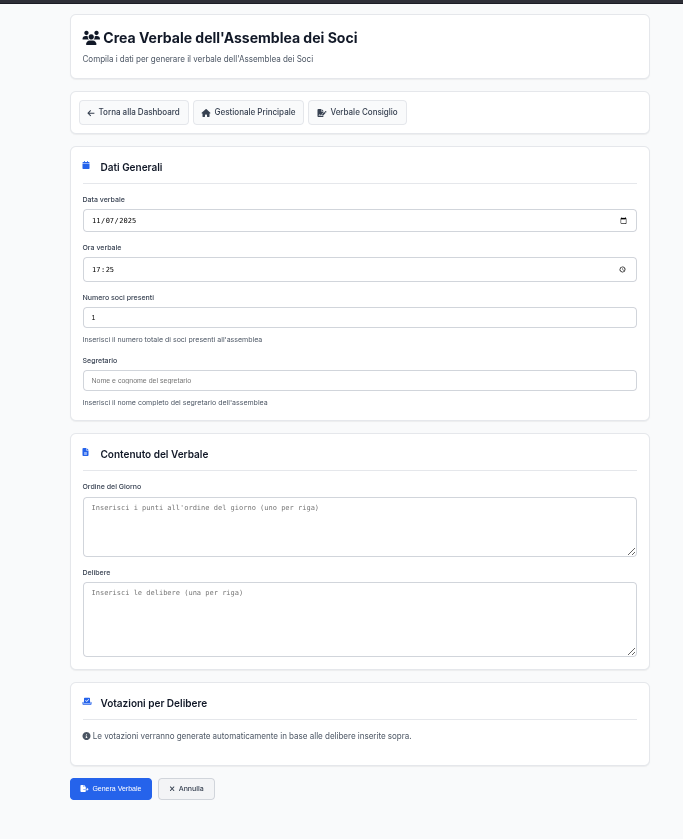Viewport: 683px width, 839px height.
Task: Click into the Segretario name field
Action: tap(360, 380)
